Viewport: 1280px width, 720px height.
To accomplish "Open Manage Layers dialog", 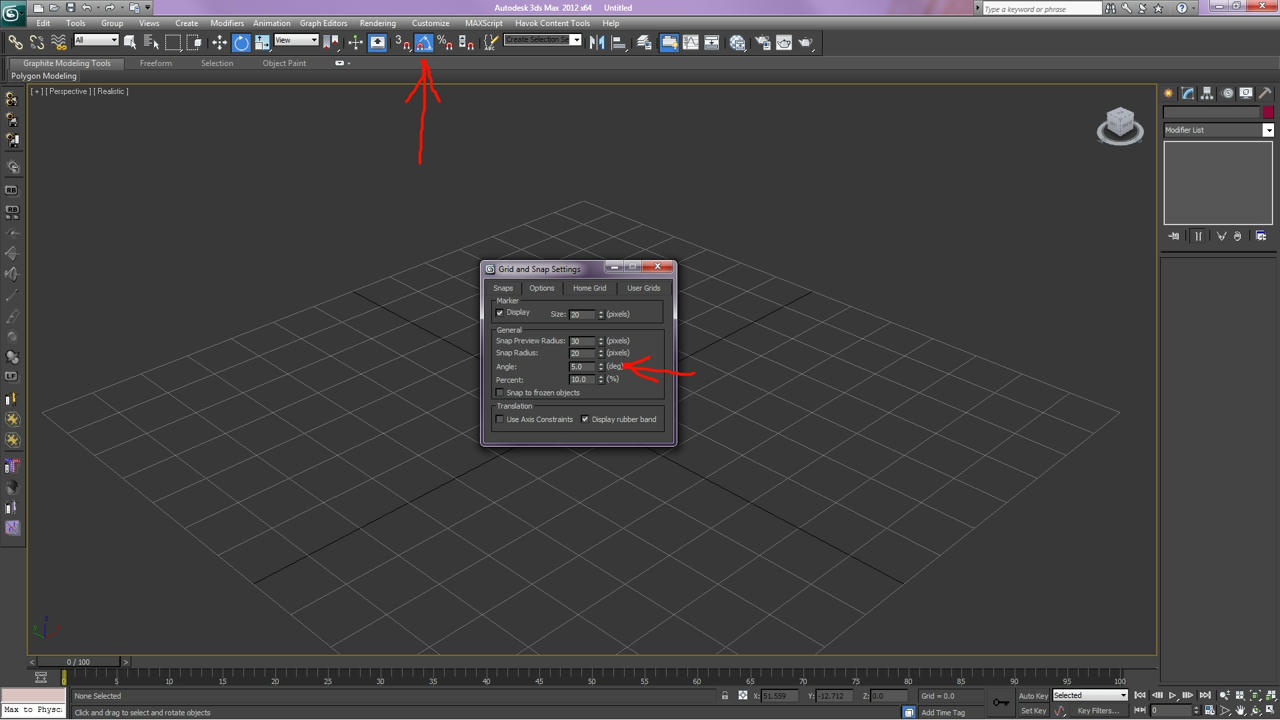I will [x=645, y=42].
